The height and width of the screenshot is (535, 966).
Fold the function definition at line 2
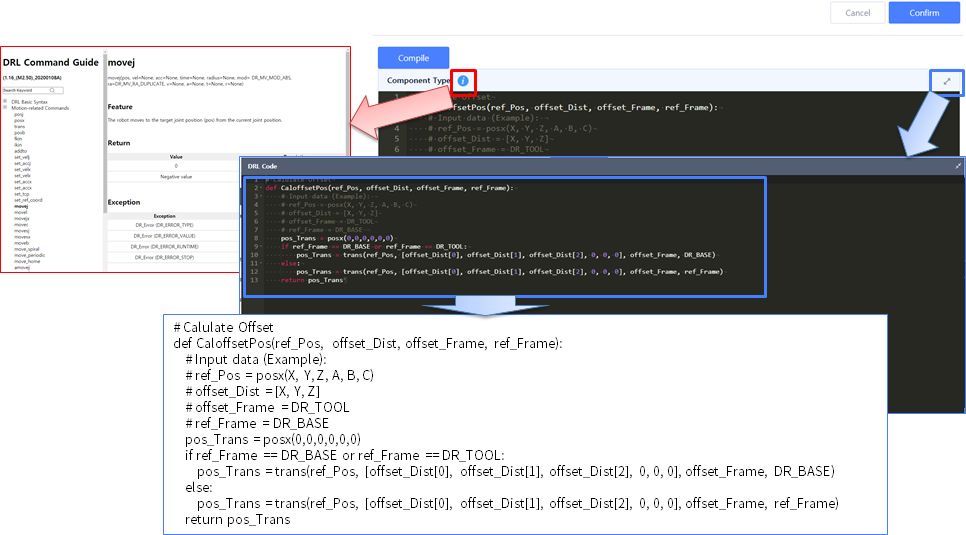pos(262,188)
